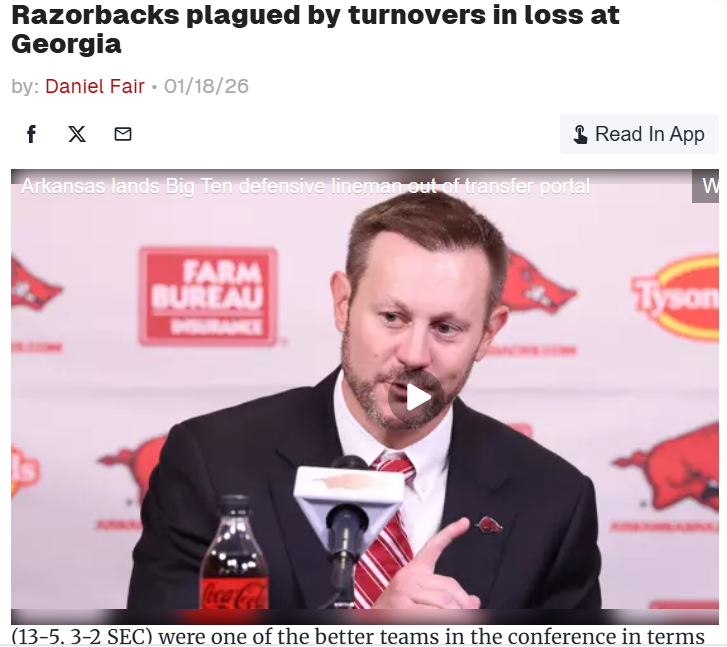Click the Farm Bureau Insurance logo in video
Image resolution: width=727 pixels, height=647 pixels.
click(208, 297)
